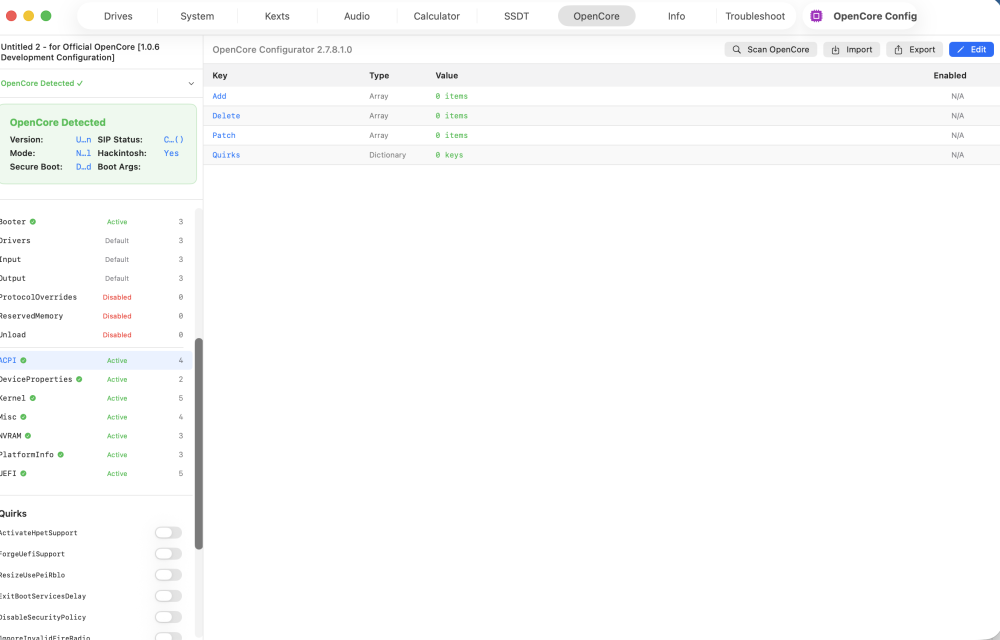Click the sidebar vertical scrollbar

coord(199,444)
